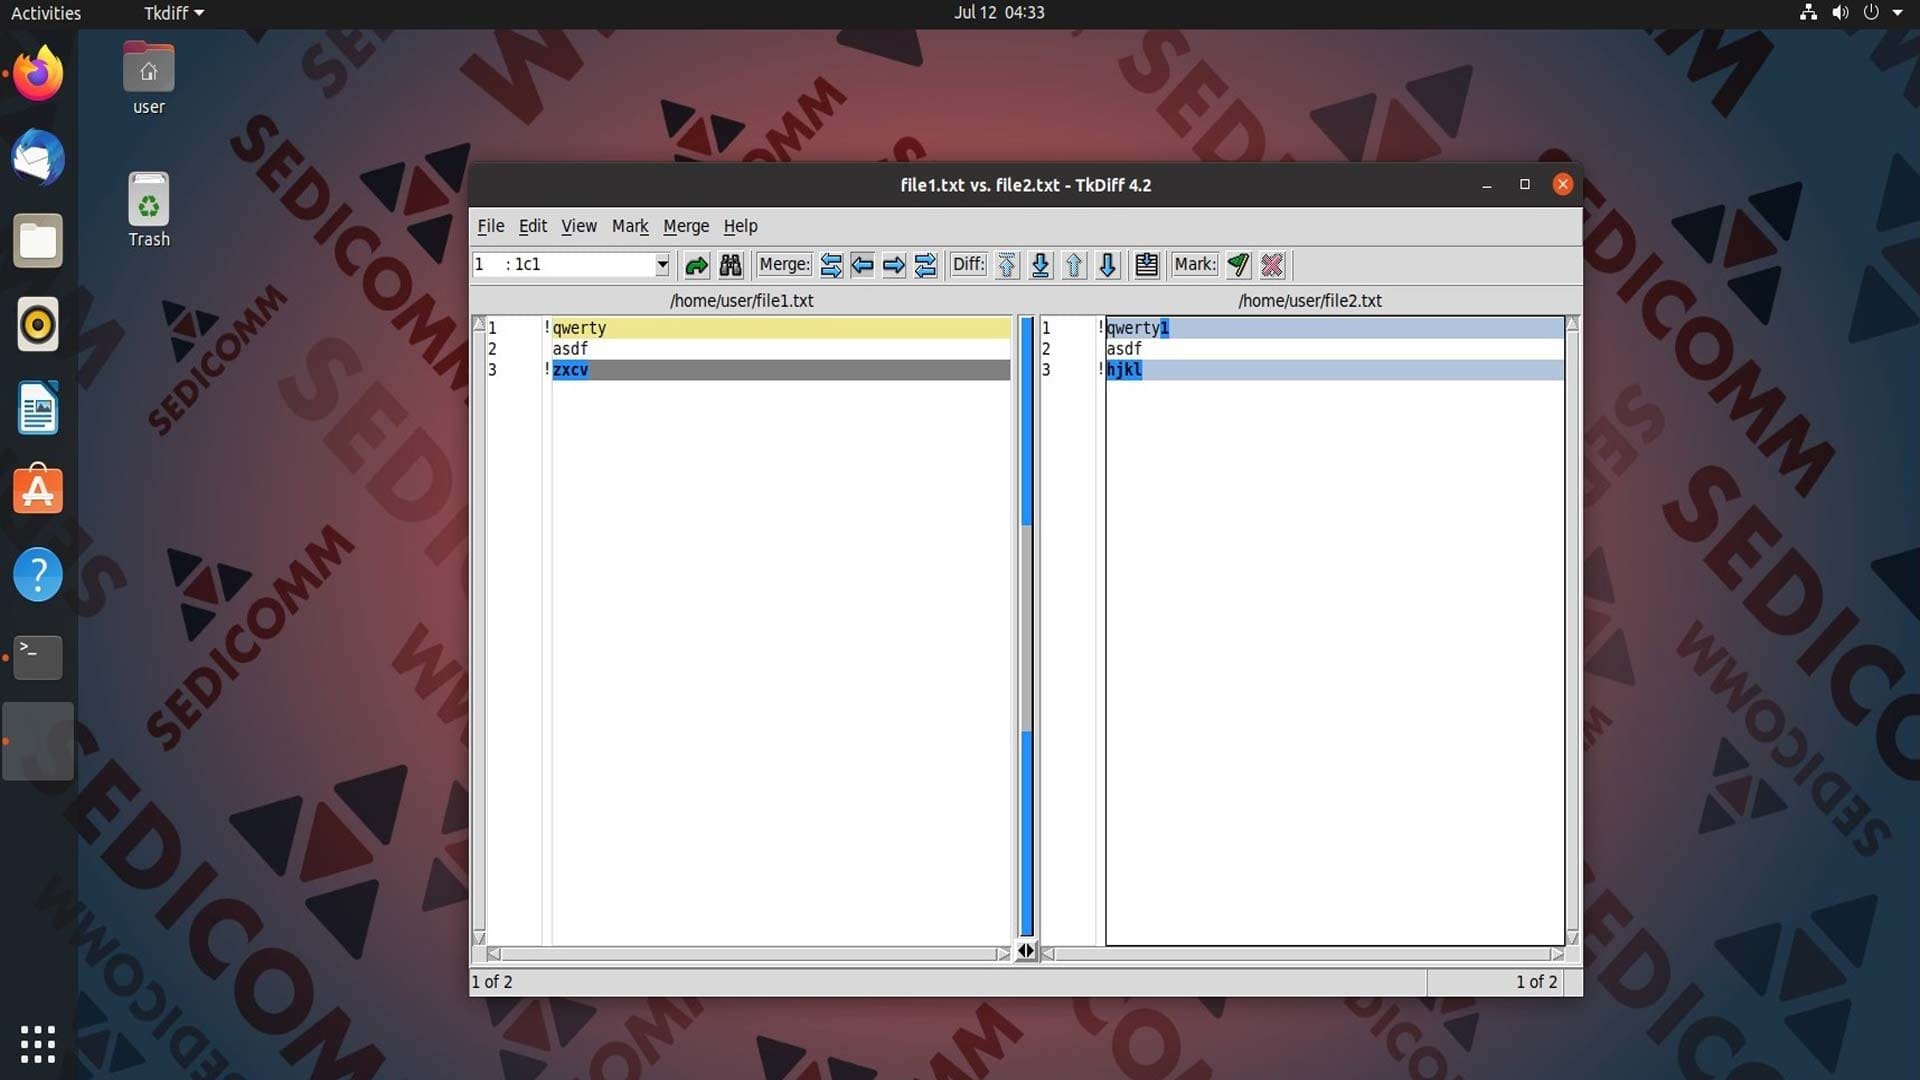Center the current diff region
Image resolution: width=1920 pixels, height=1080 pixels.
(1146, 265)
